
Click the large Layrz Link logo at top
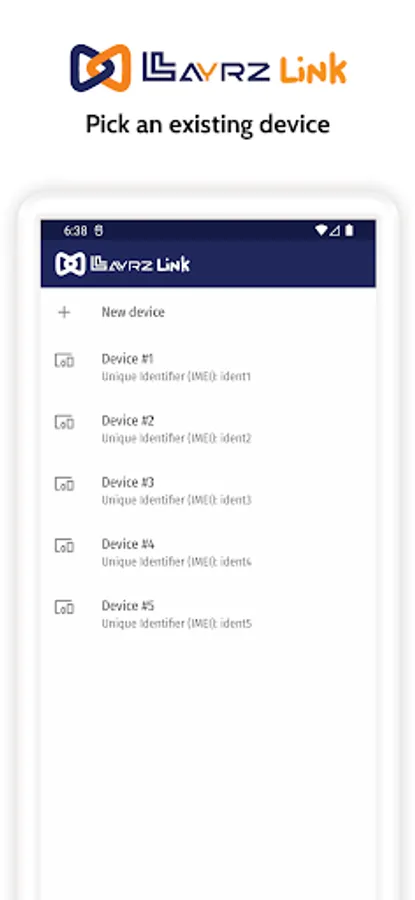coord(208,68)
